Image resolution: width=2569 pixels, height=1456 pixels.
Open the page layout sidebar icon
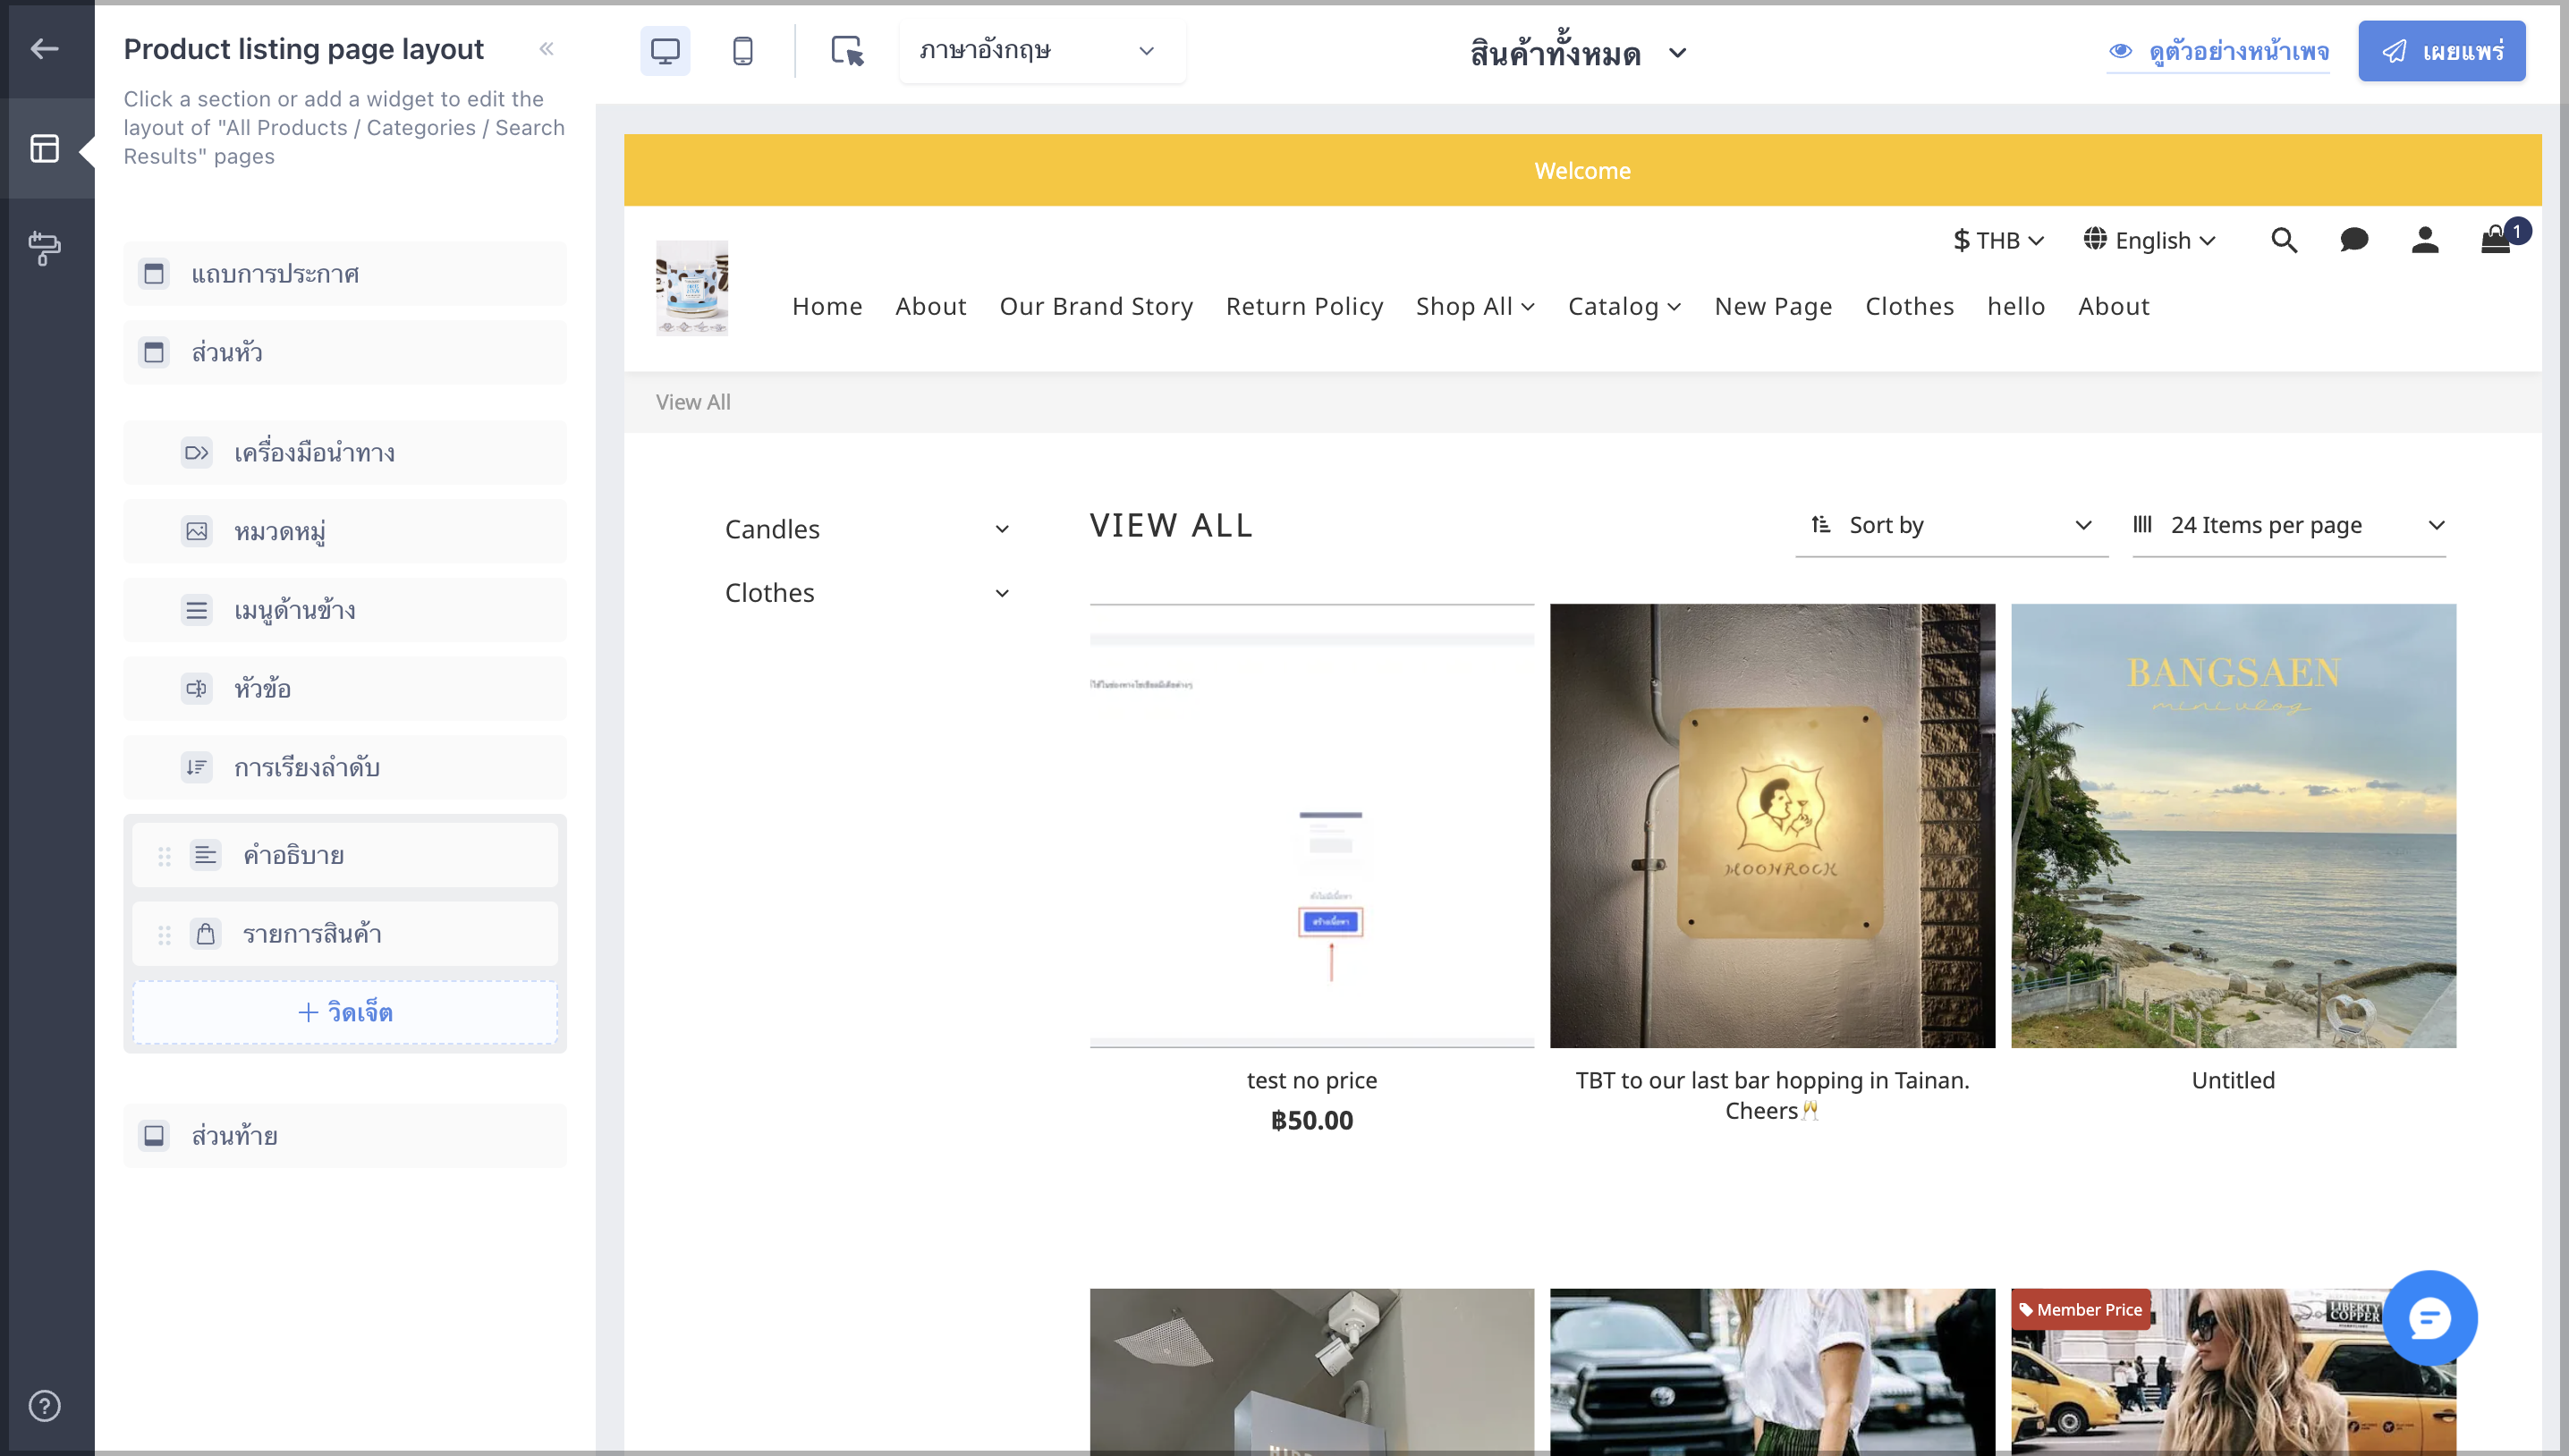click(x=45, y=149)
